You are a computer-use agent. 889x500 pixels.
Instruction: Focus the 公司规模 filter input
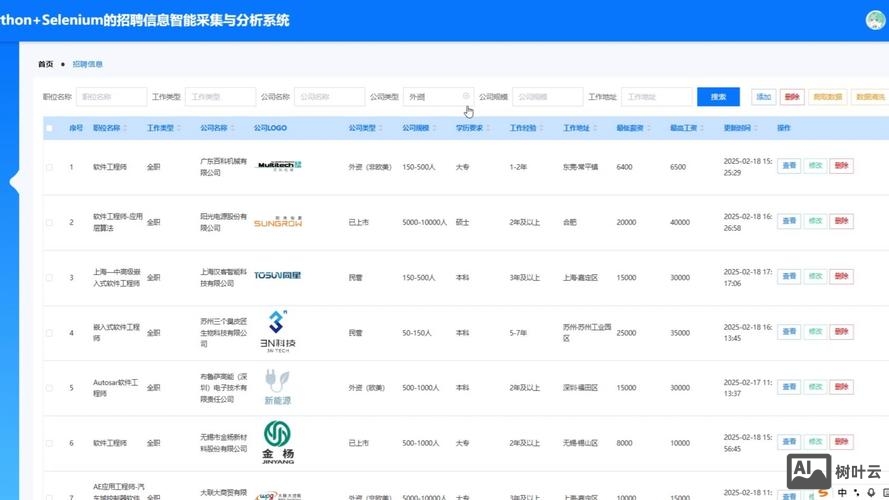click(x=547, y=97)
